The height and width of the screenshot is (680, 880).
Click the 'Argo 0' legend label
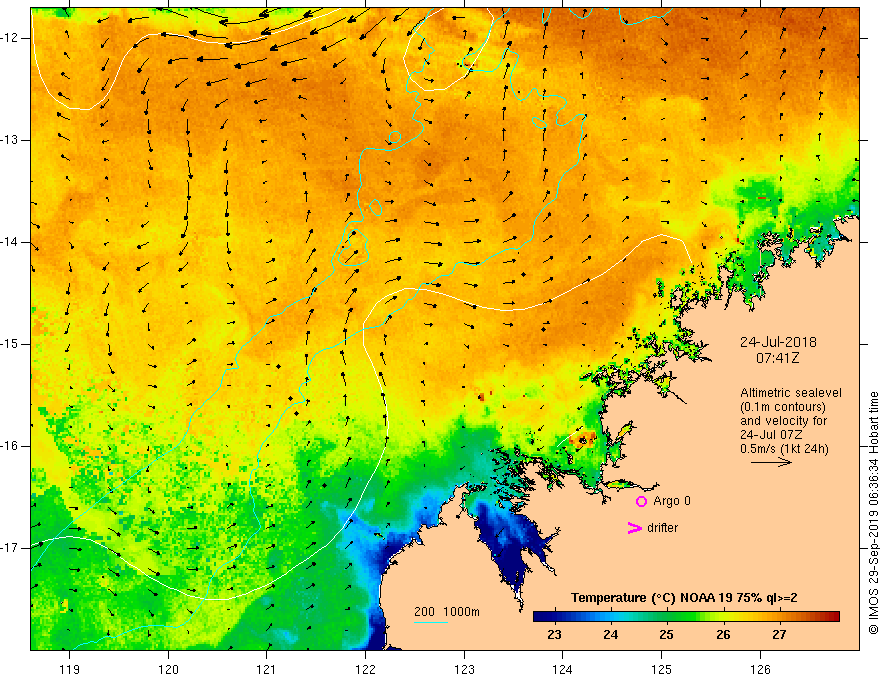tap(672, 501)
